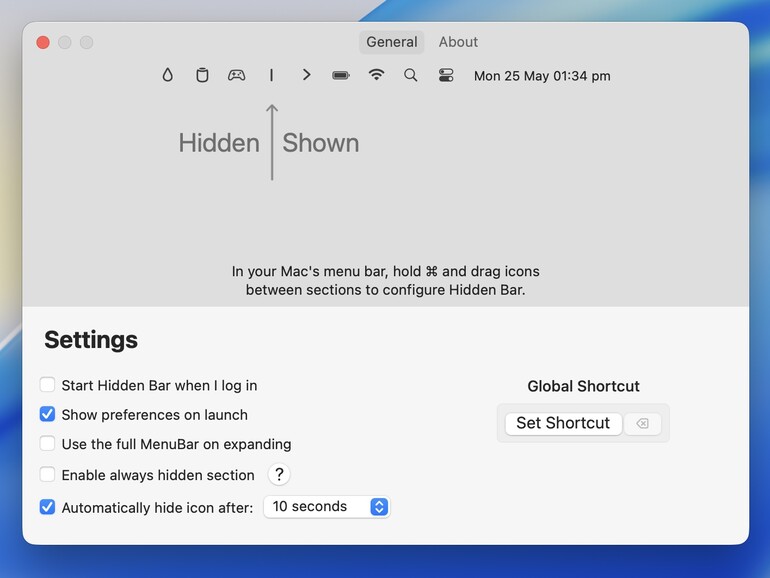The width and height of the screenshot is (770, 578).
Task: Clear the shortcut with the delete icon
Action: click(642, 423)
